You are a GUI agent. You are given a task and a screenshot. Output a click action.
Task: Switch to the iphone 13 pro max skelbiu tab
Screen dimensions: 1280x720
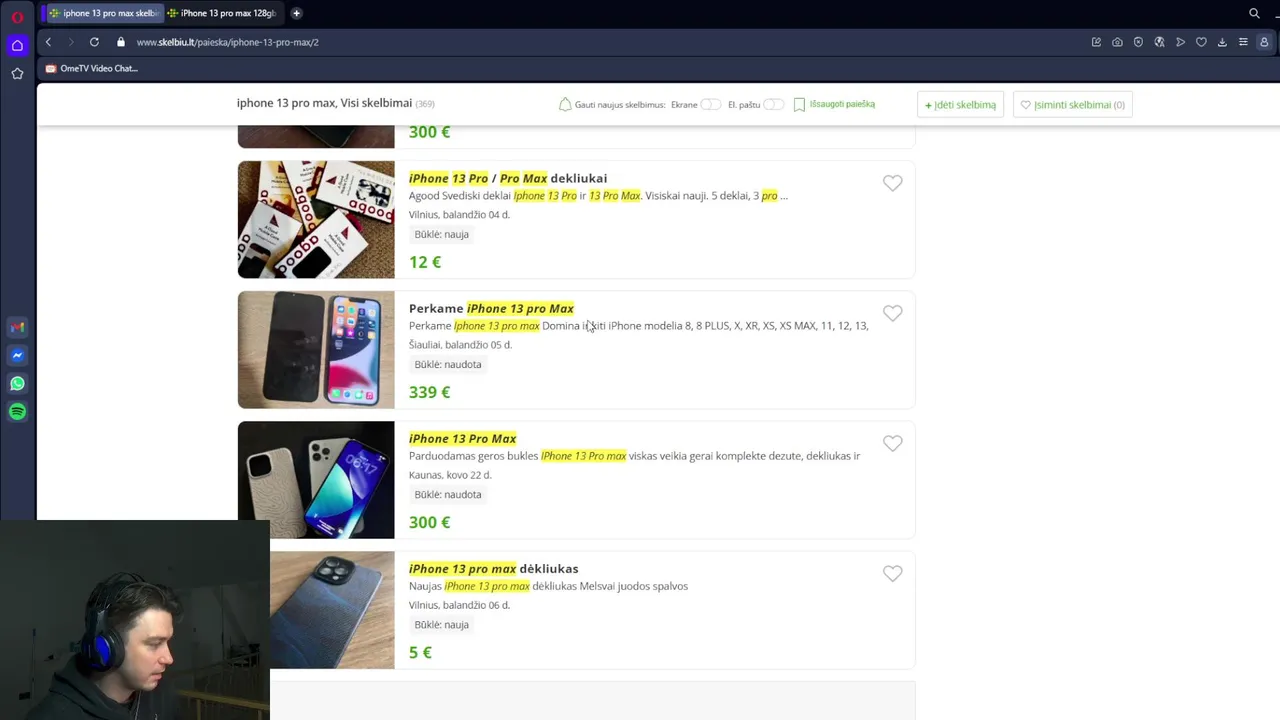pos(103,13)
